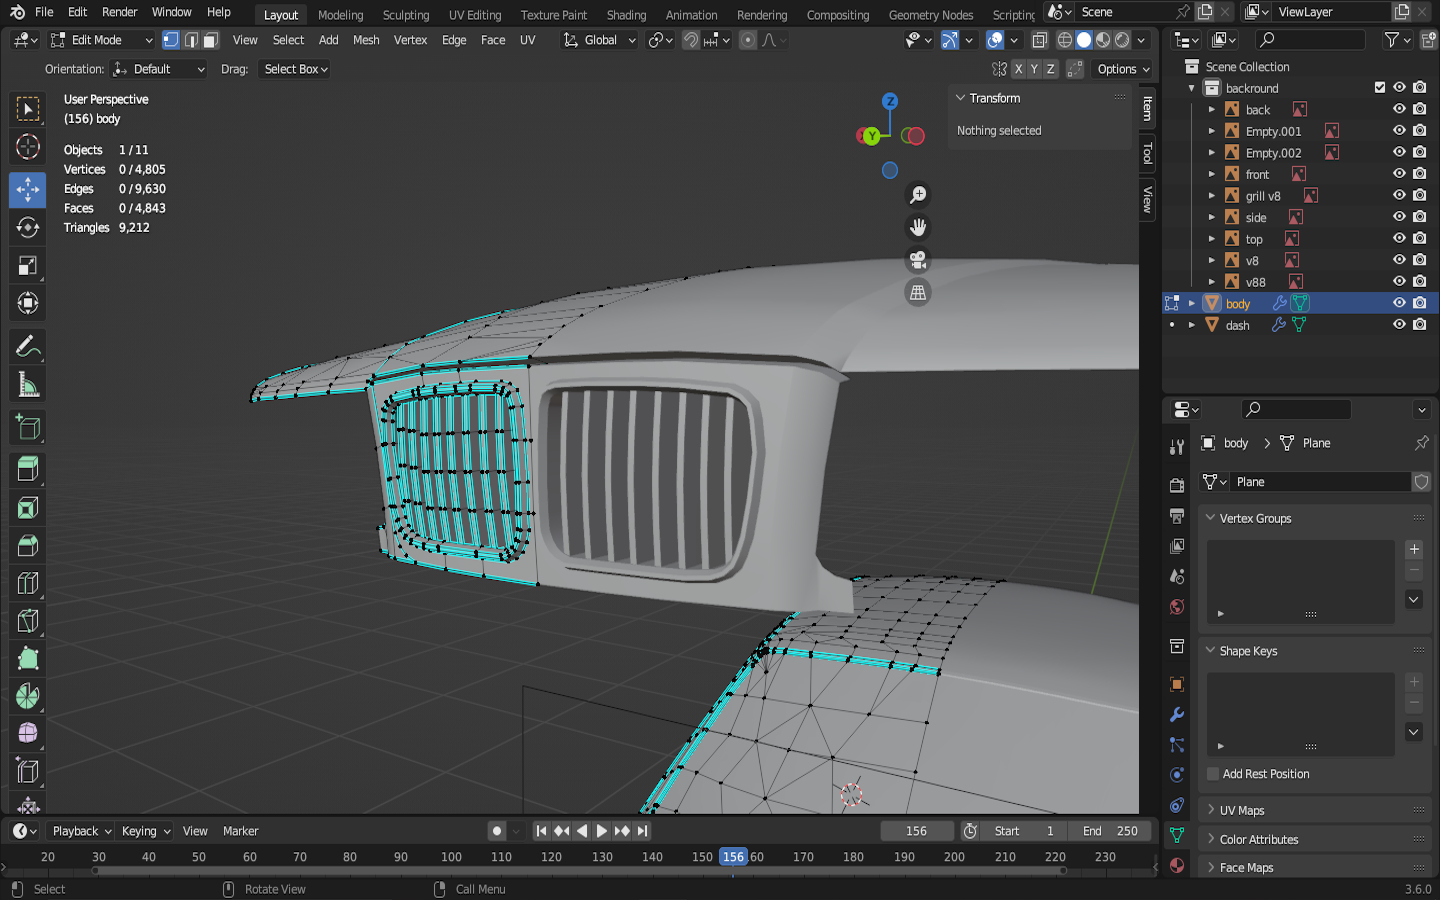This screenshot has width=1440, height=900.
Task: Expand the Color Attributes panel
Action: pyautogui.click(x=1210, y=839)
